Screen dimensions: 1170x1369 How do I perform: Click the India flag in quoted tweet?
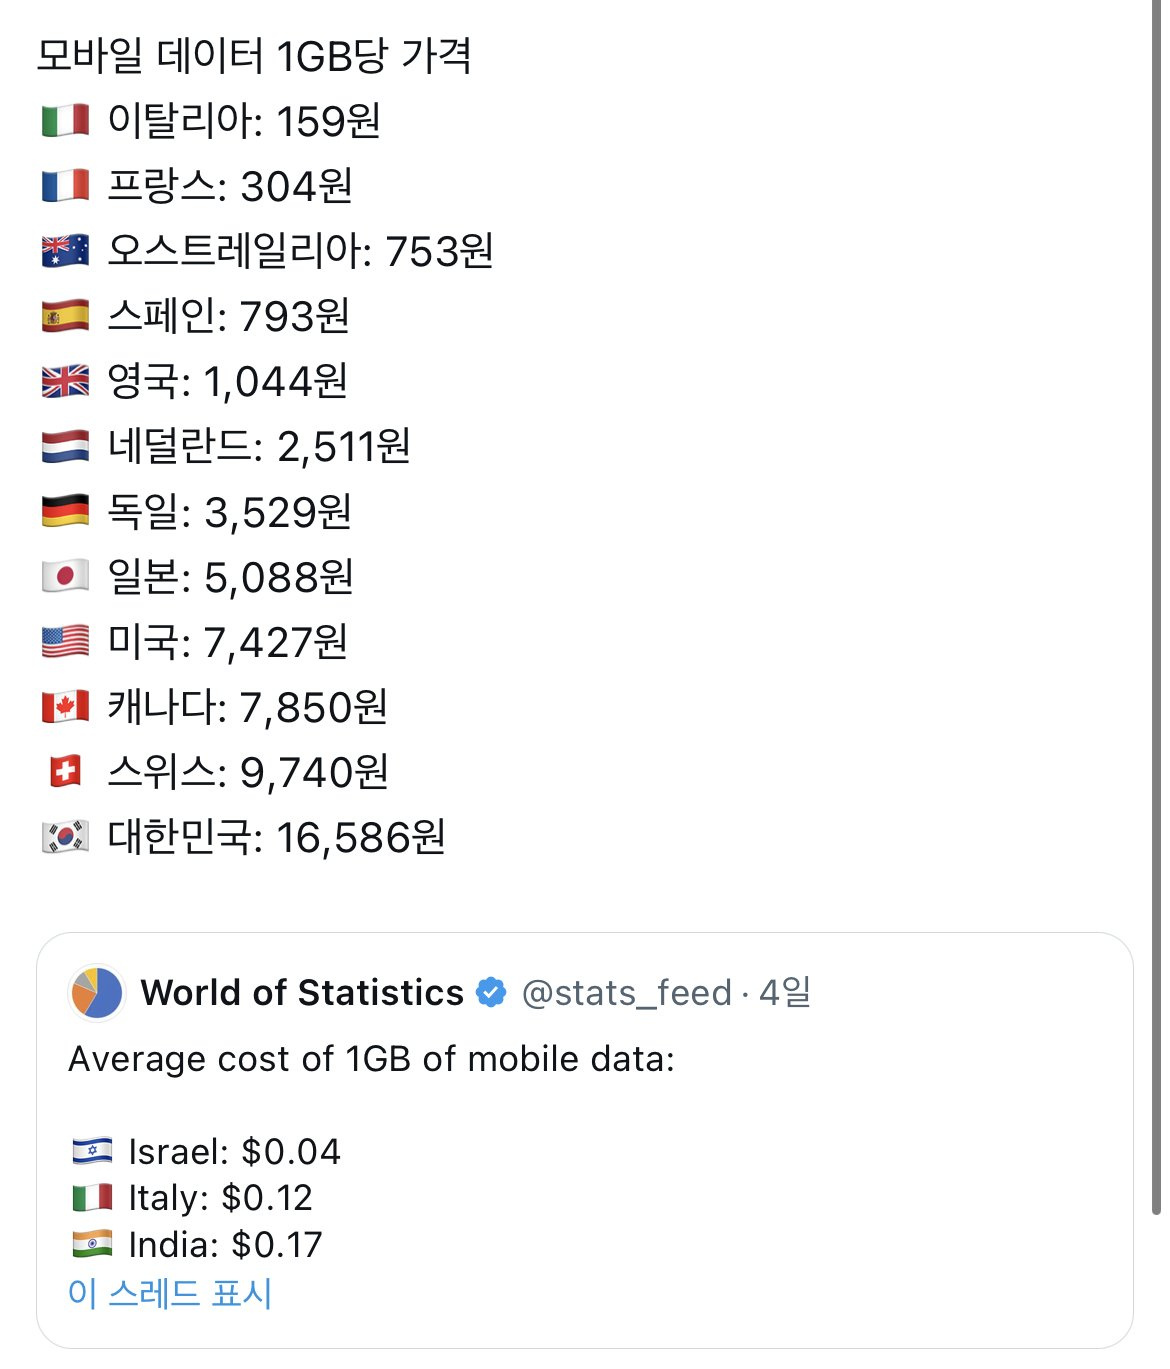click(x=92, y=1245)
